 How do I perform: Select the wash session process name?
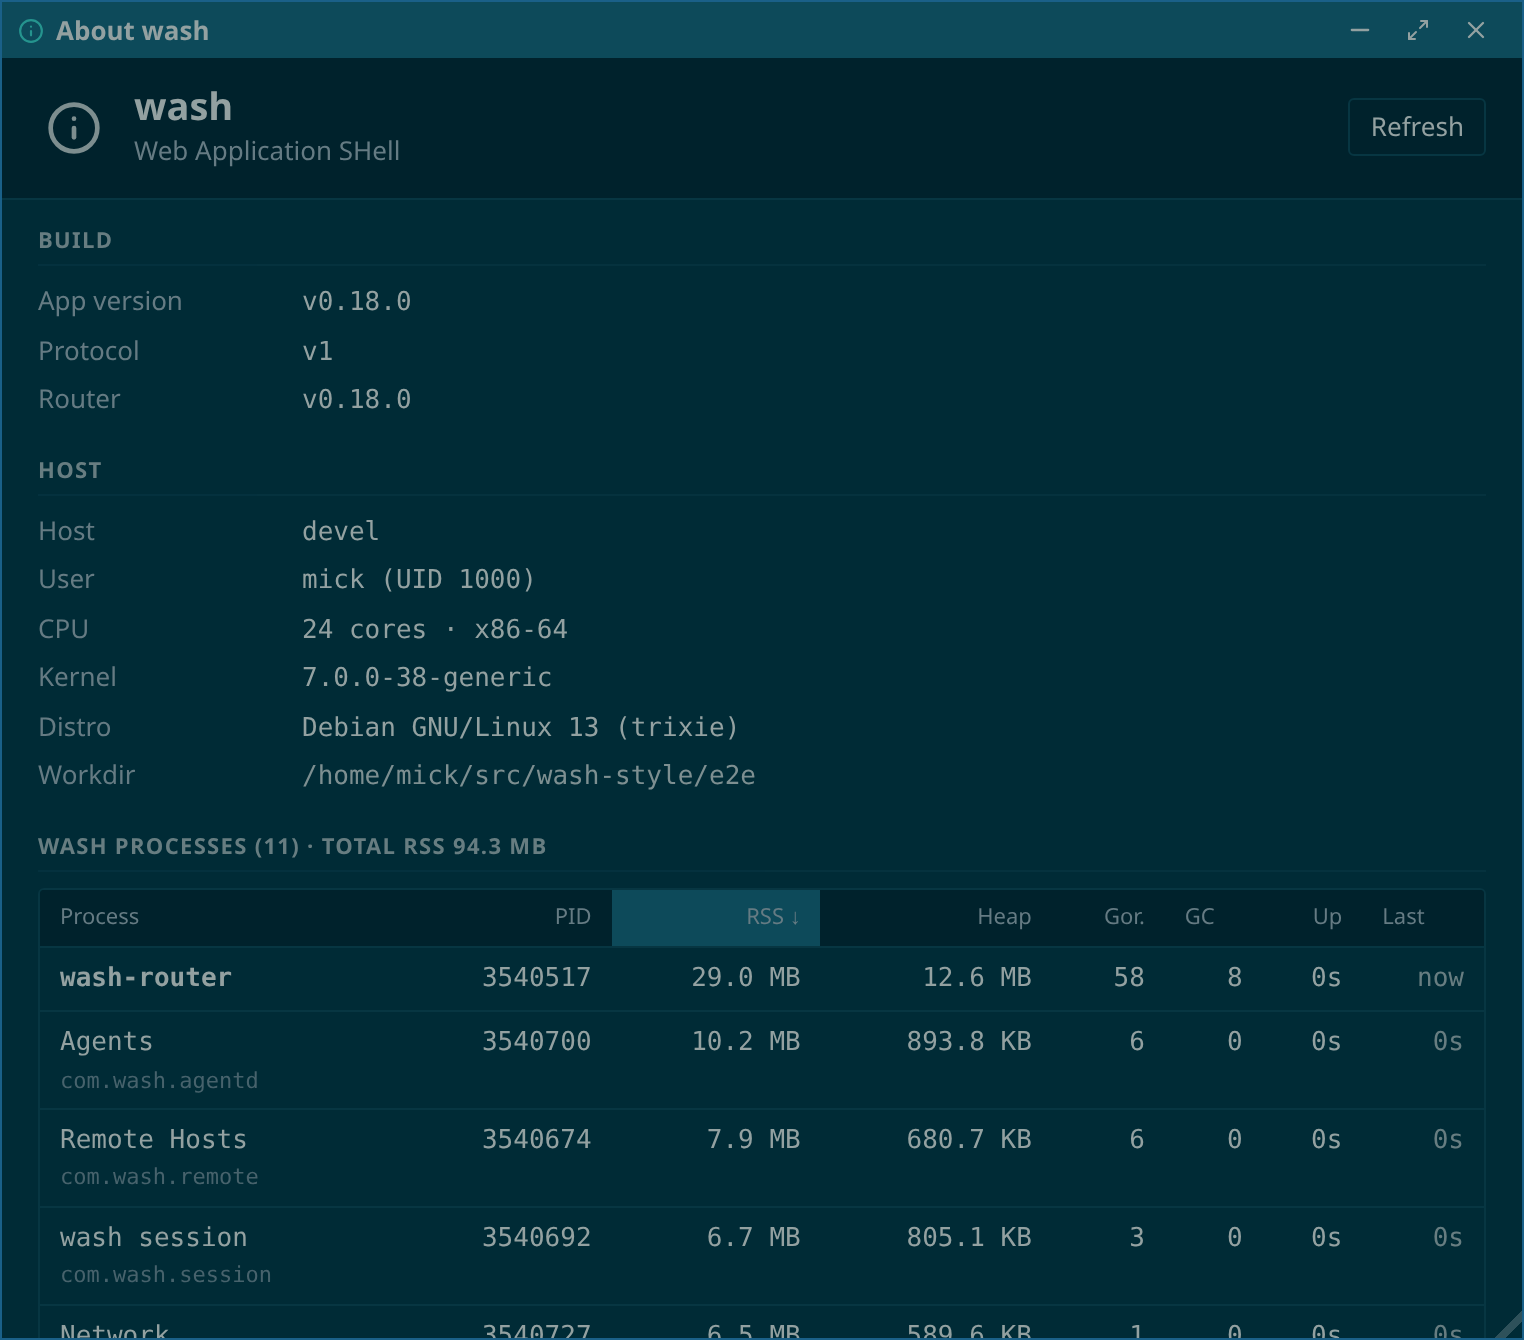coord(153,1237)
